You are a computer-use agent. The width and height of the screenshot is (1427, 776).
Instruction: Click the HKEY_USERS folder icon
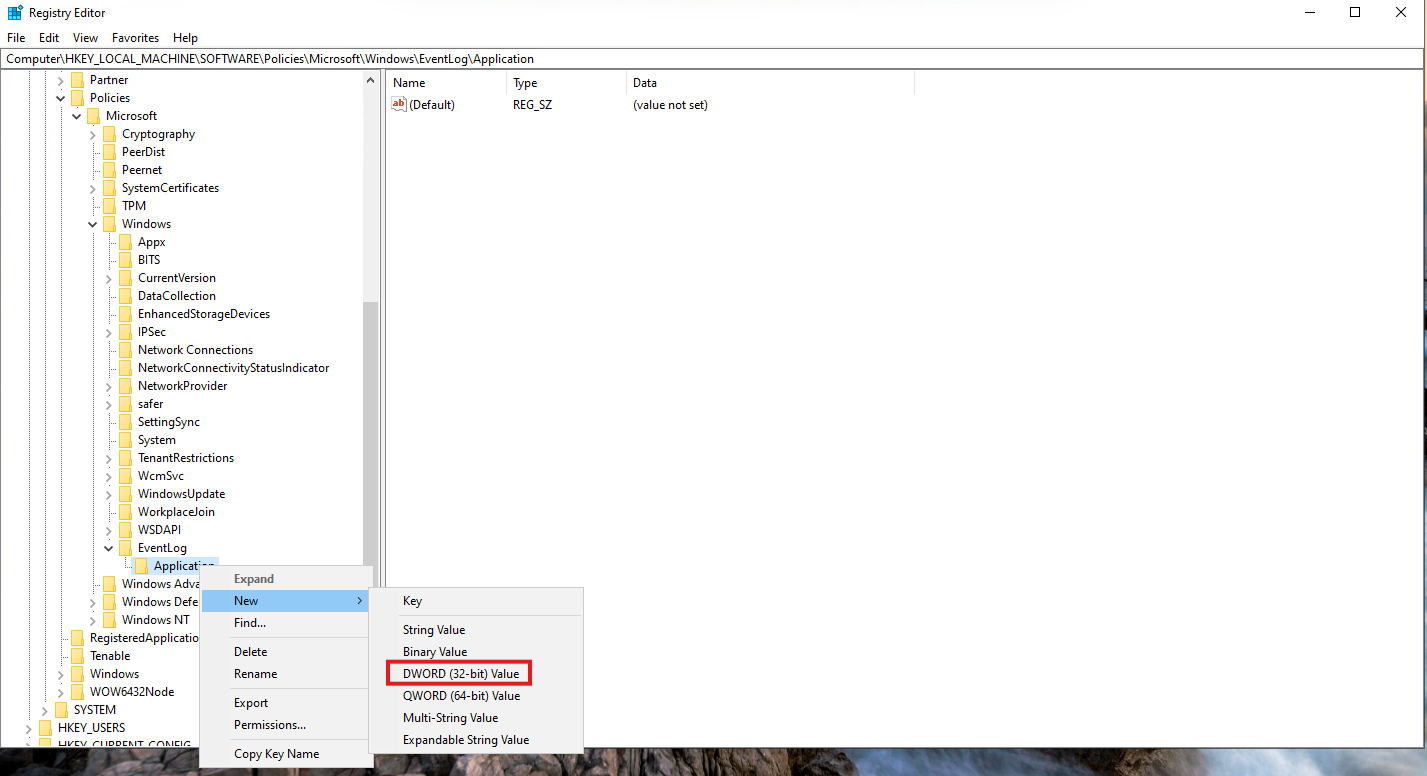pyautogui.click(x=45, y=728)
